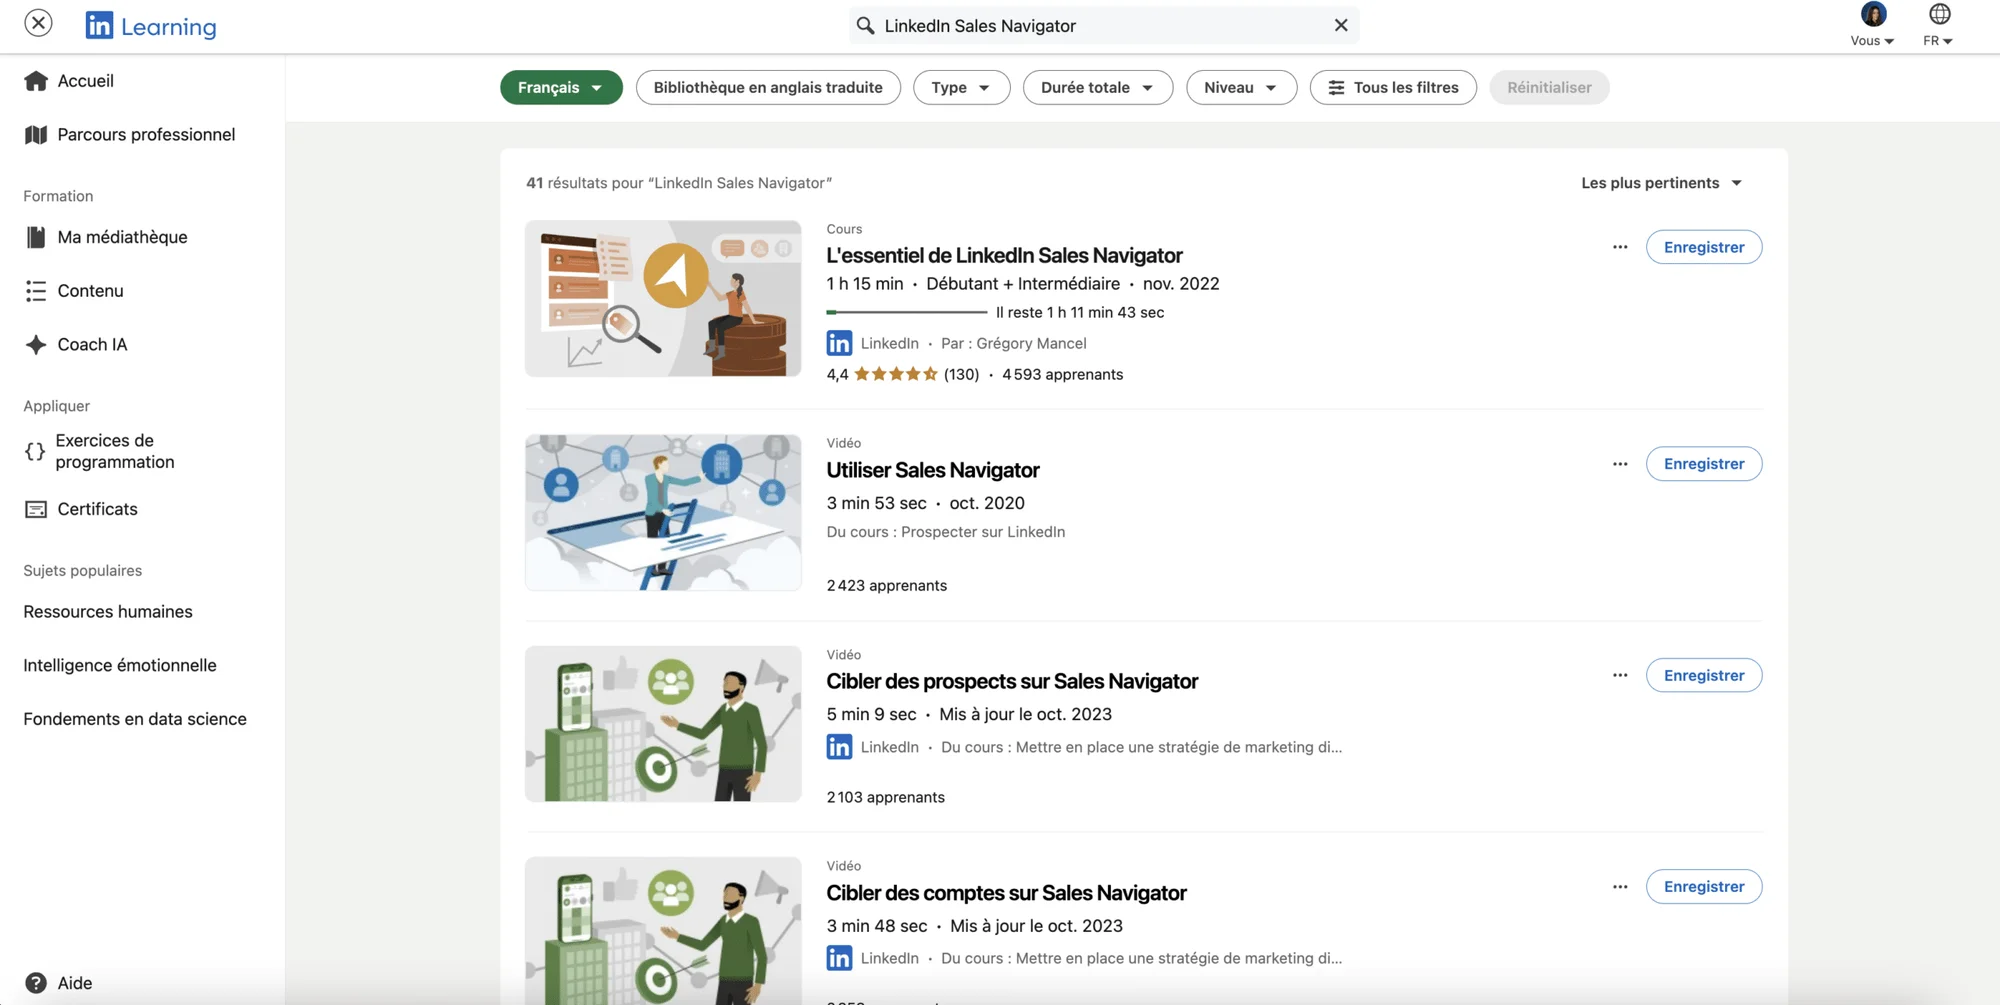Click the Réinitialiser button
This screenshot has height=1005, width=2000.
[x=1549, y=88]
